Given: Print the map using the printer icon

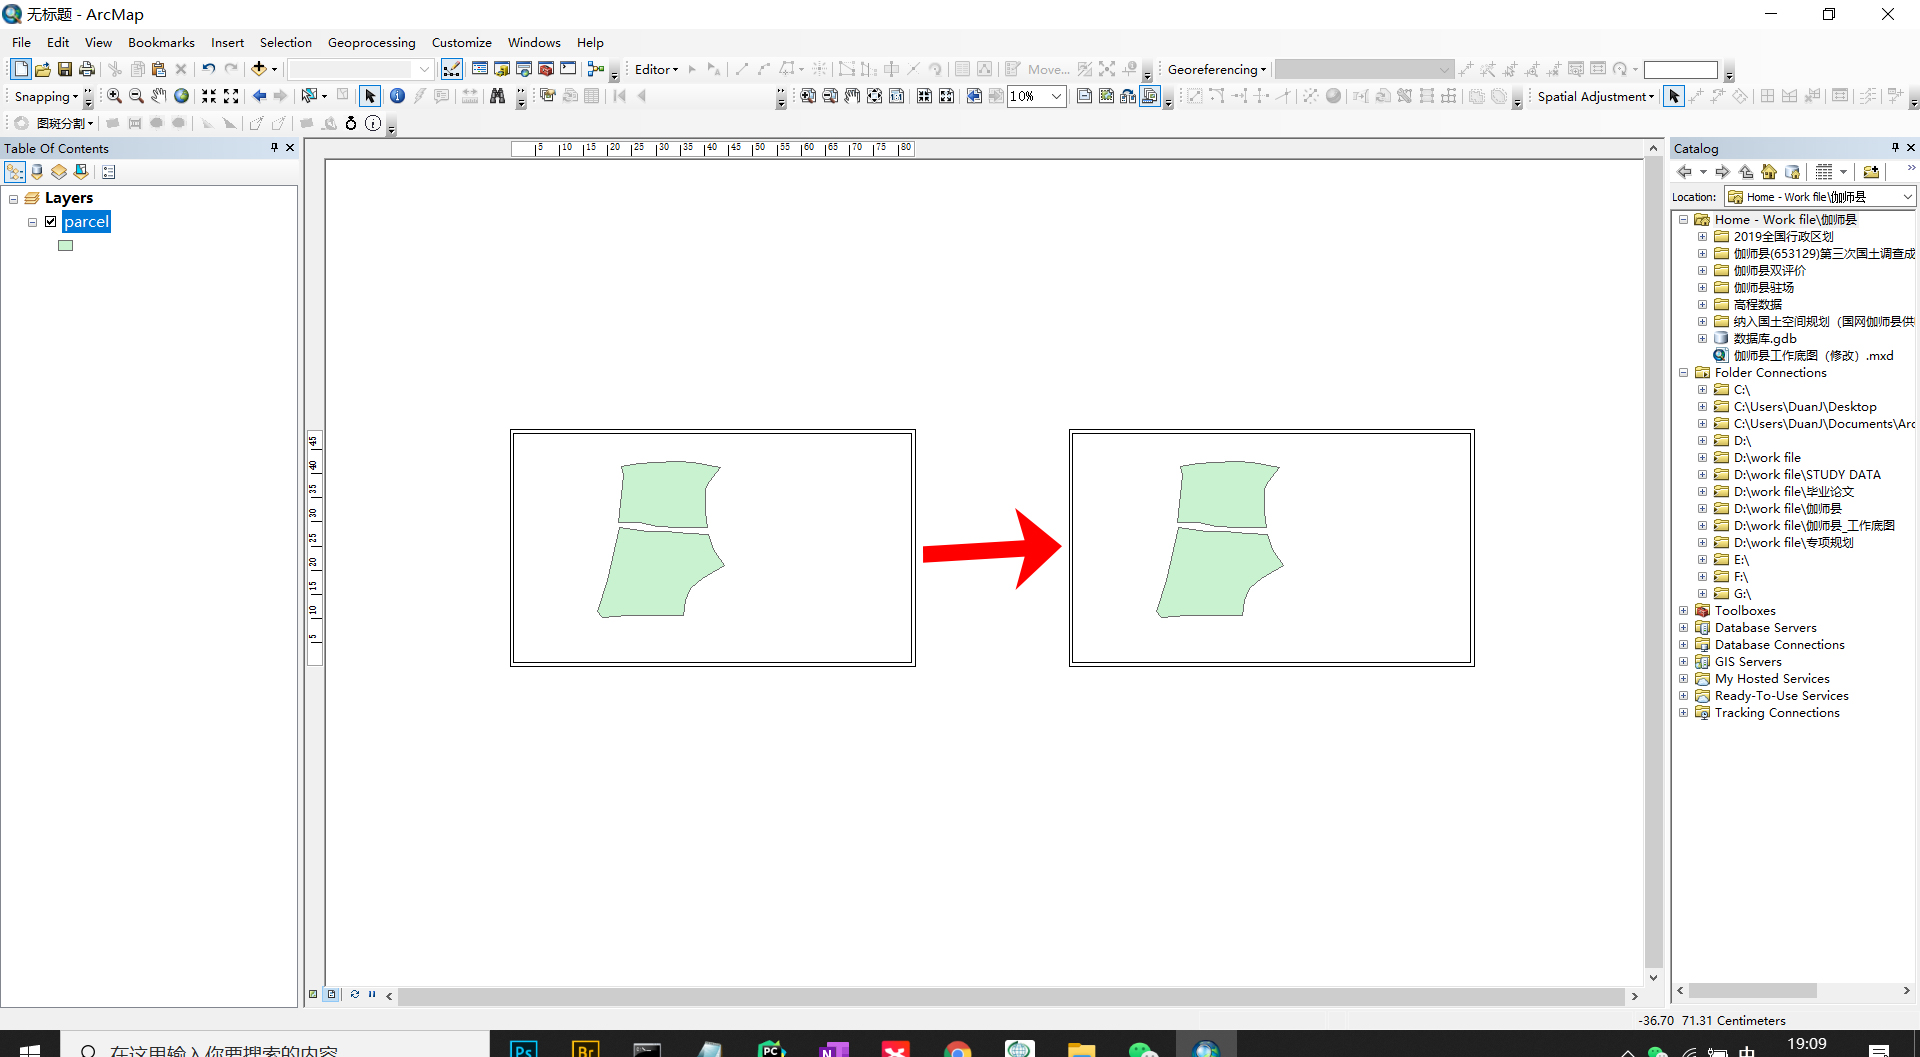Looking at the screenshot, I should [87, 69].
